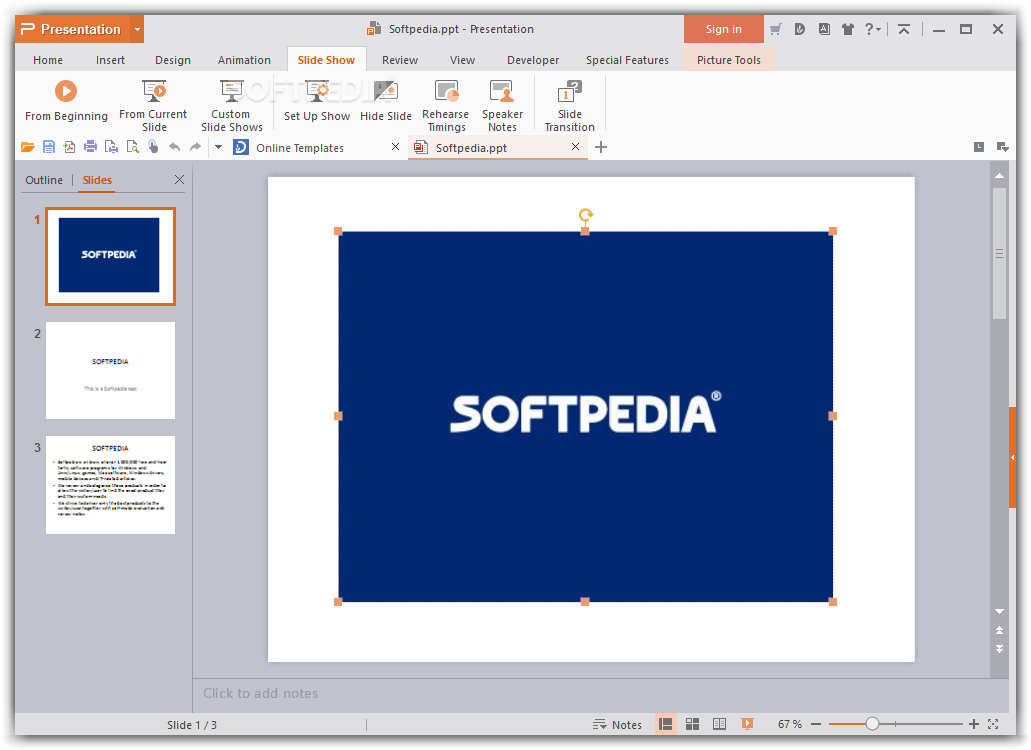Screen dimensions: 1031x750
Task: Open Custom Slide Shows
Action: (231, 105)
